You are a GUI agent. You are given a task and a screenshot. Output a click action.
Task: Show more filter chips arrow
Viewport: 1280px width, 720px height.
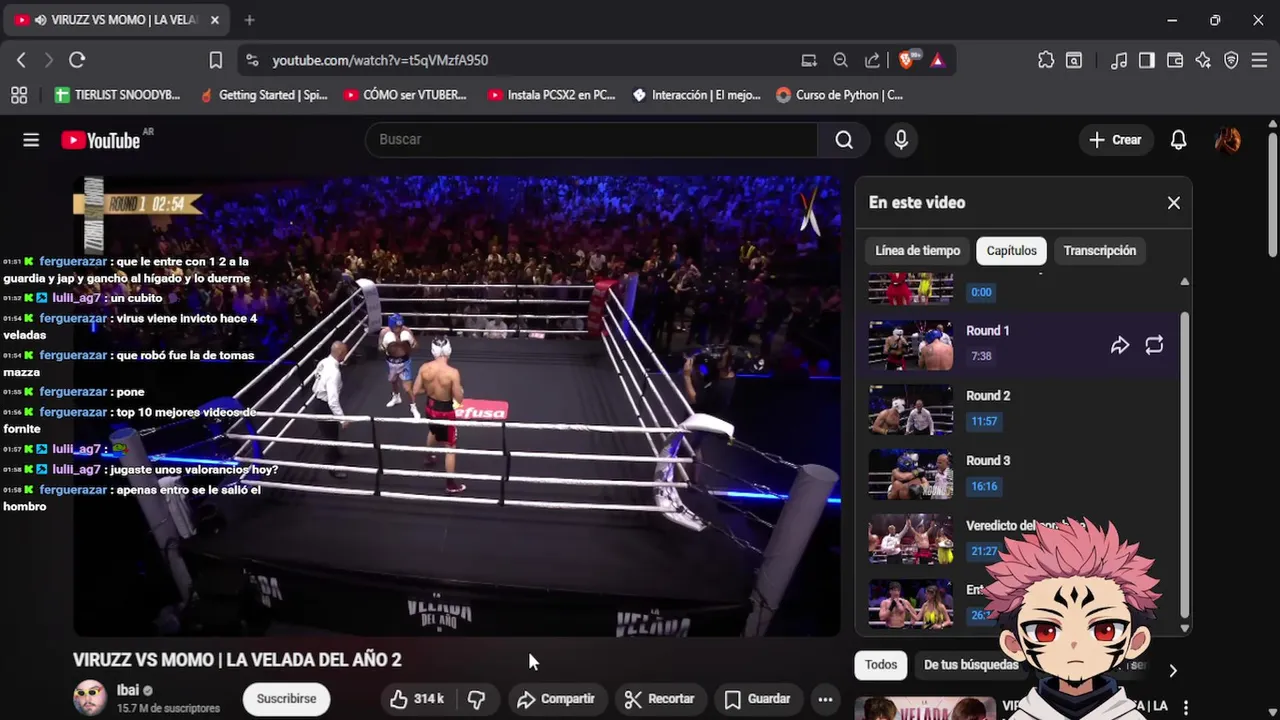pyautogui.click(x=1173, y=670)
